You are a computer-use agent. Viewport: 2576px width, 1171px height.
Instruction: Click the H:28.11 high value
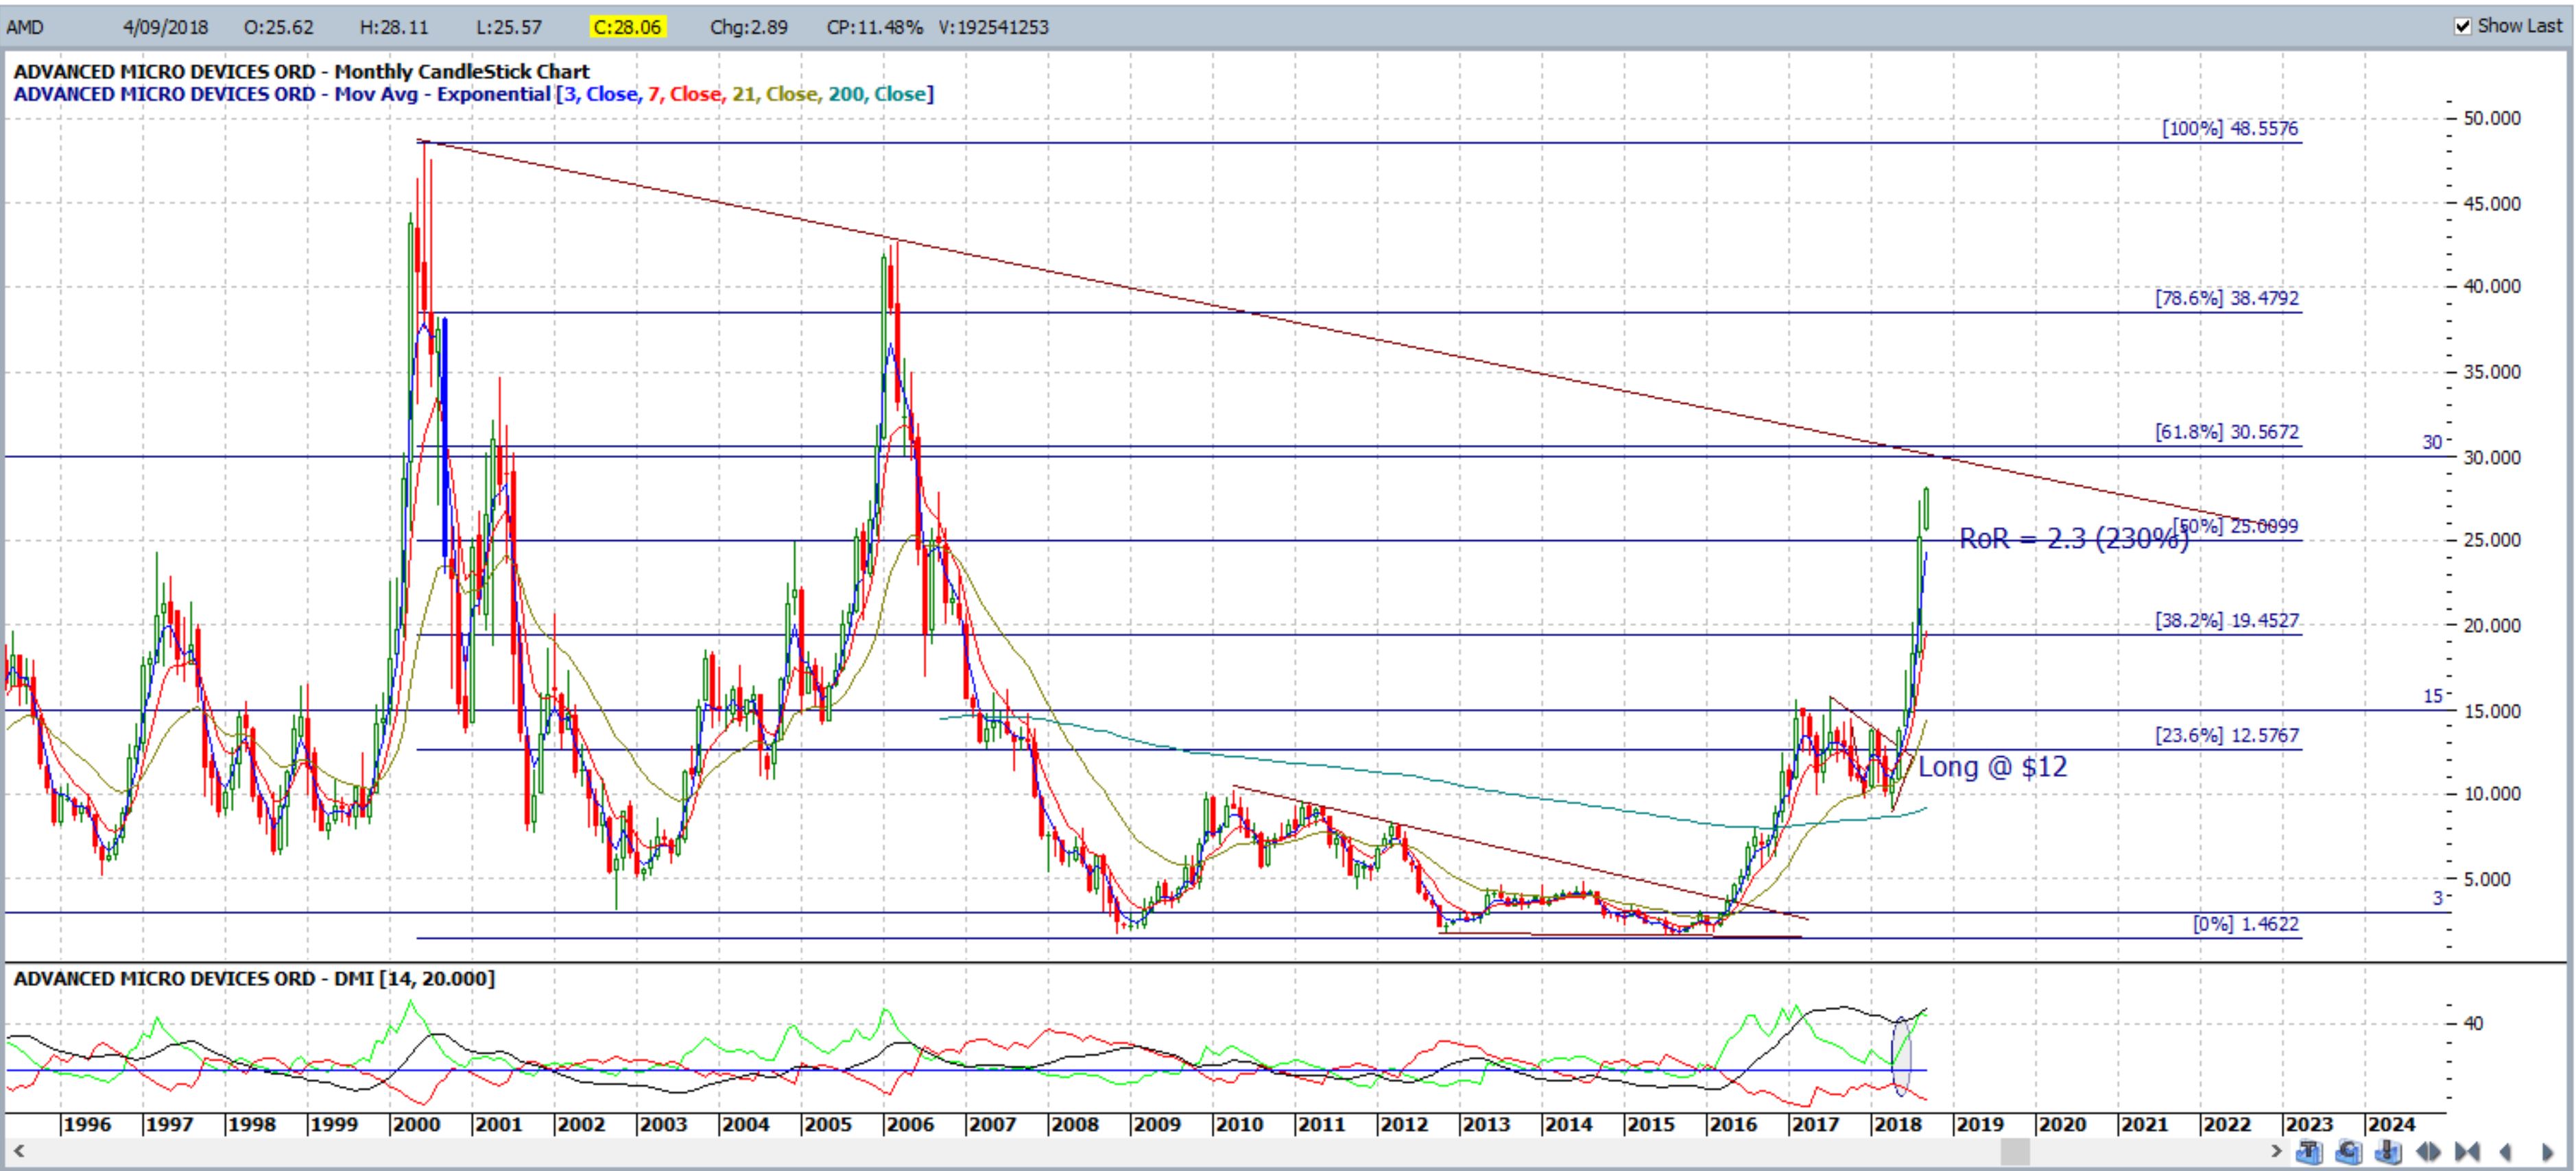[393, 27]
